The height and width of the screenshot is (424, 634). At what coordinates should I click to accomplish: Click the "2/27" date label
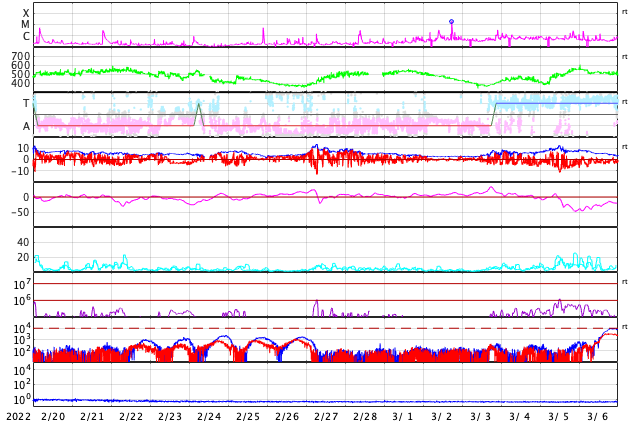tap(326, 417)
